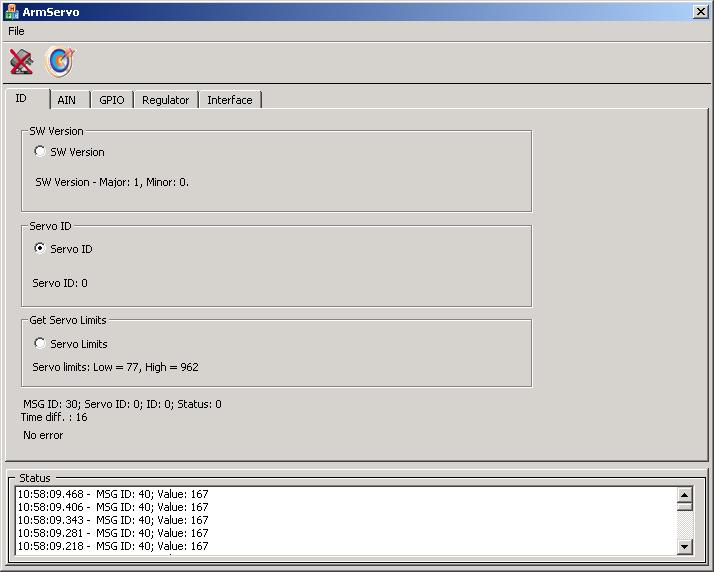
Task: Click the target bullseye toolbar icon
Action: point(60,61)
